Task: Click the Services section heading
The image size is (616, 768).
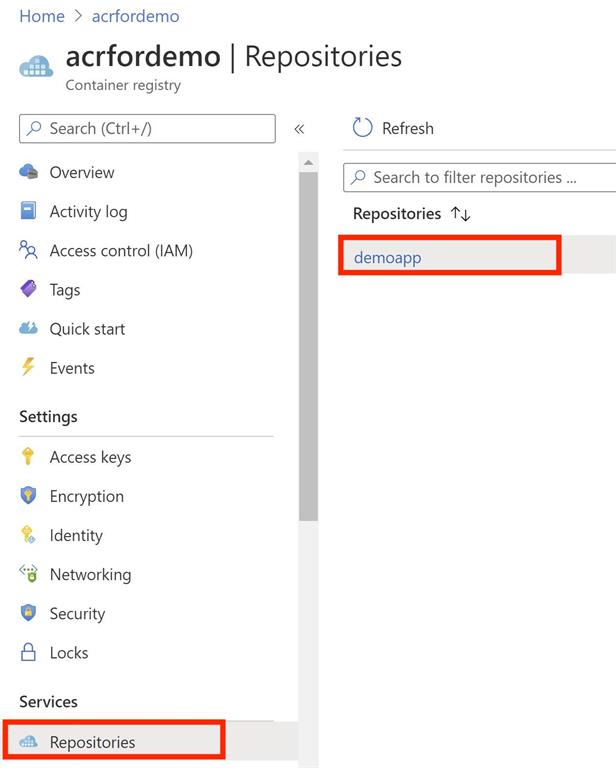Action: point(48,701)
